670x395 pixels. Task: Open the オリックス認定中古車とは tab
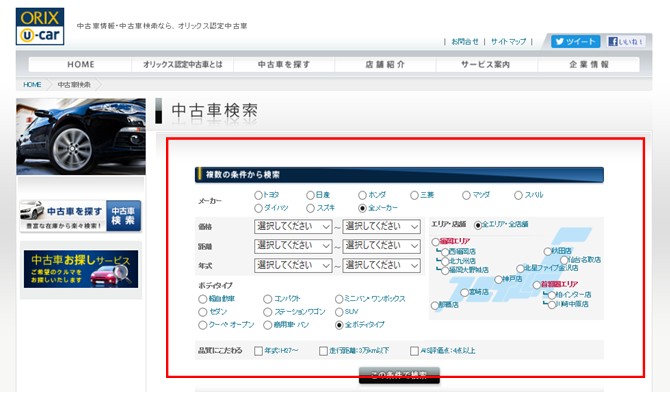(x=182, y=65)
